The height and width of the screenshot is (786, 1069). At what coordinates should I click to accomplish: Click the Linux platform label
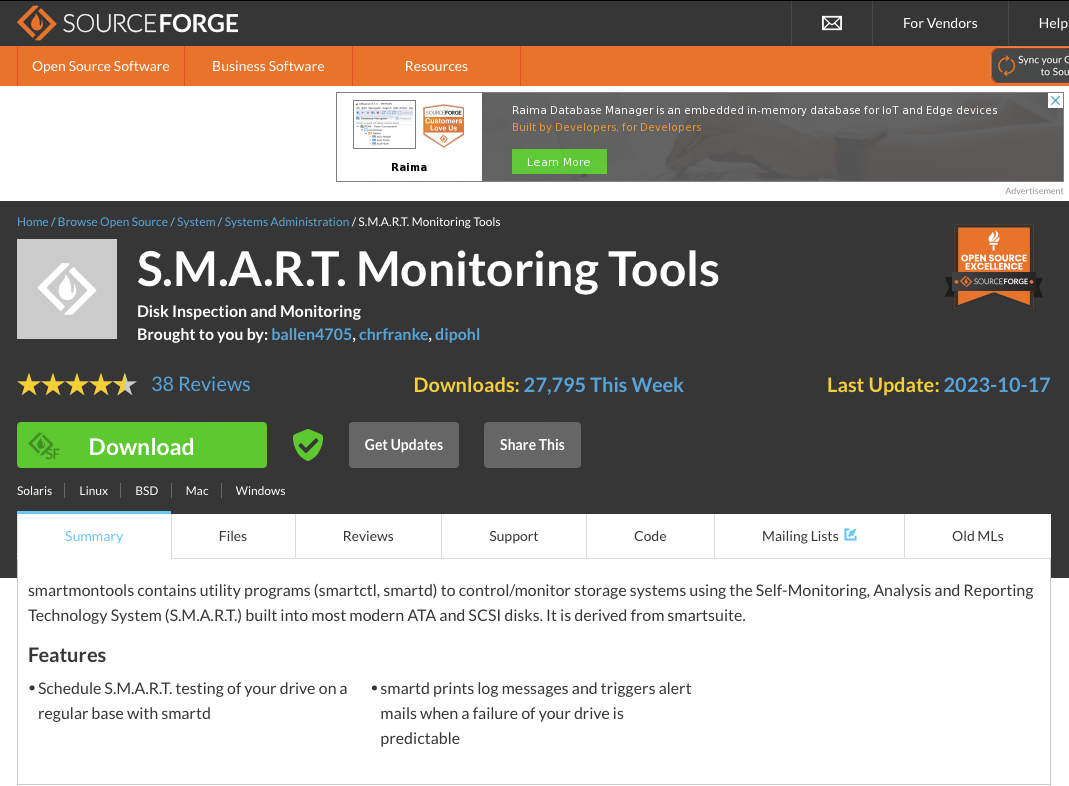93,491
